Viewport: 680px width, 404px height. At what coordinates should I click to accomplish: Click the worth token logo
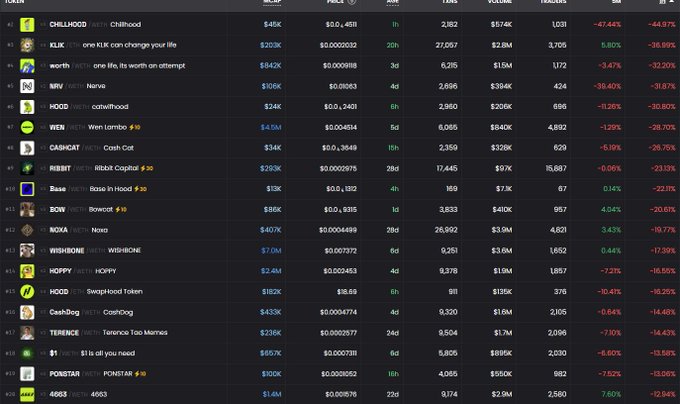click(27, 65)
